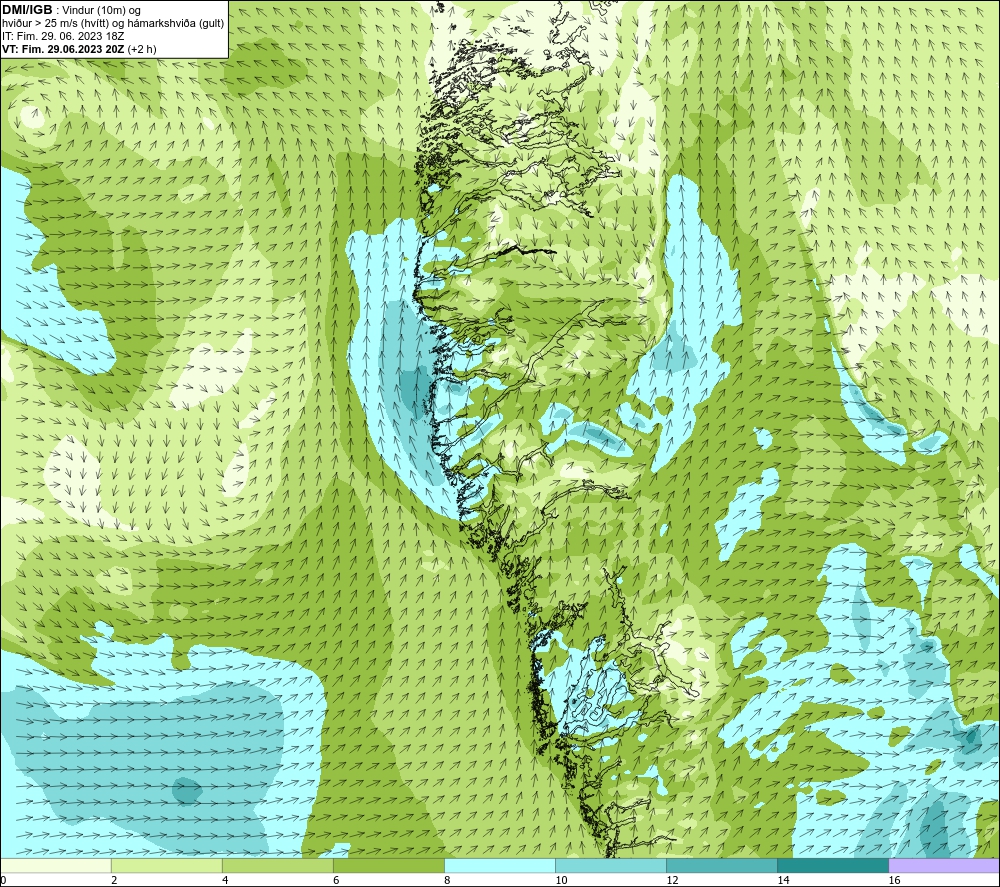Select the 14–16 m/s dark teal swatch
Image resolution: width=1000 pixels, height=887 pixels.
click(x=833, y=866)
